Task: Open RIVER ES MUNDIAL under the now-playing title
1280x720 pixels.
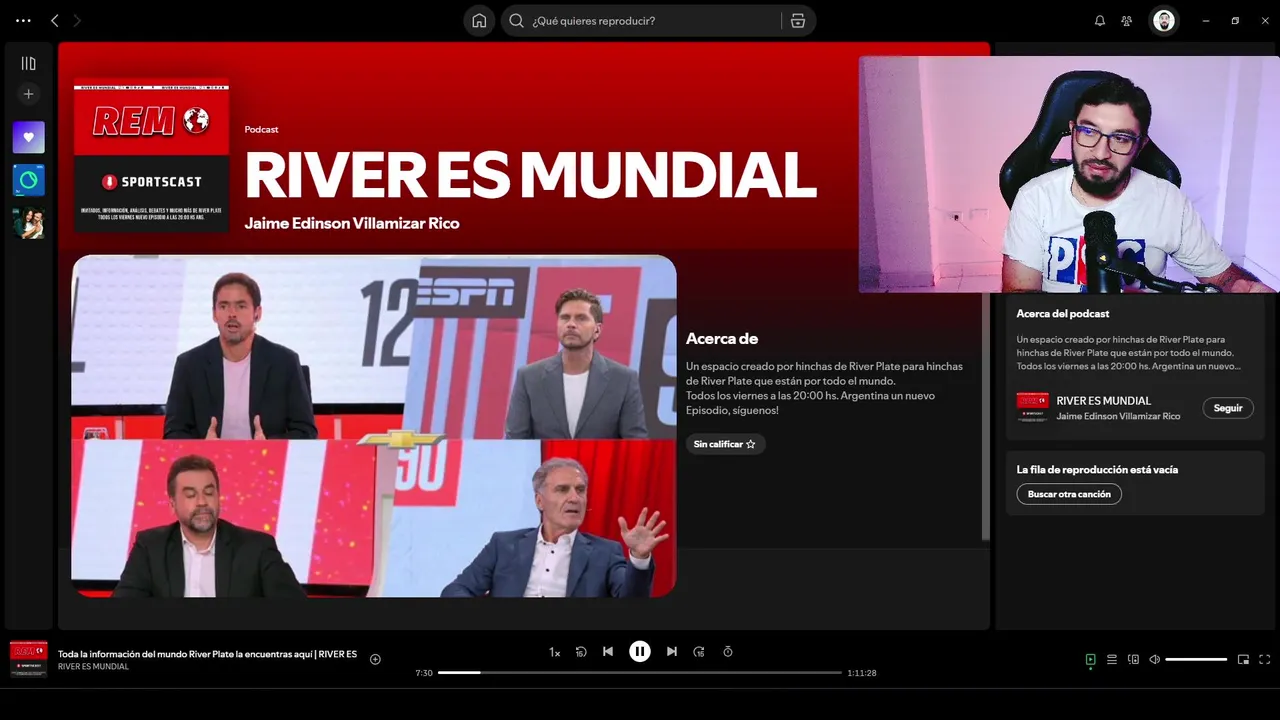Action: (93, 667)
